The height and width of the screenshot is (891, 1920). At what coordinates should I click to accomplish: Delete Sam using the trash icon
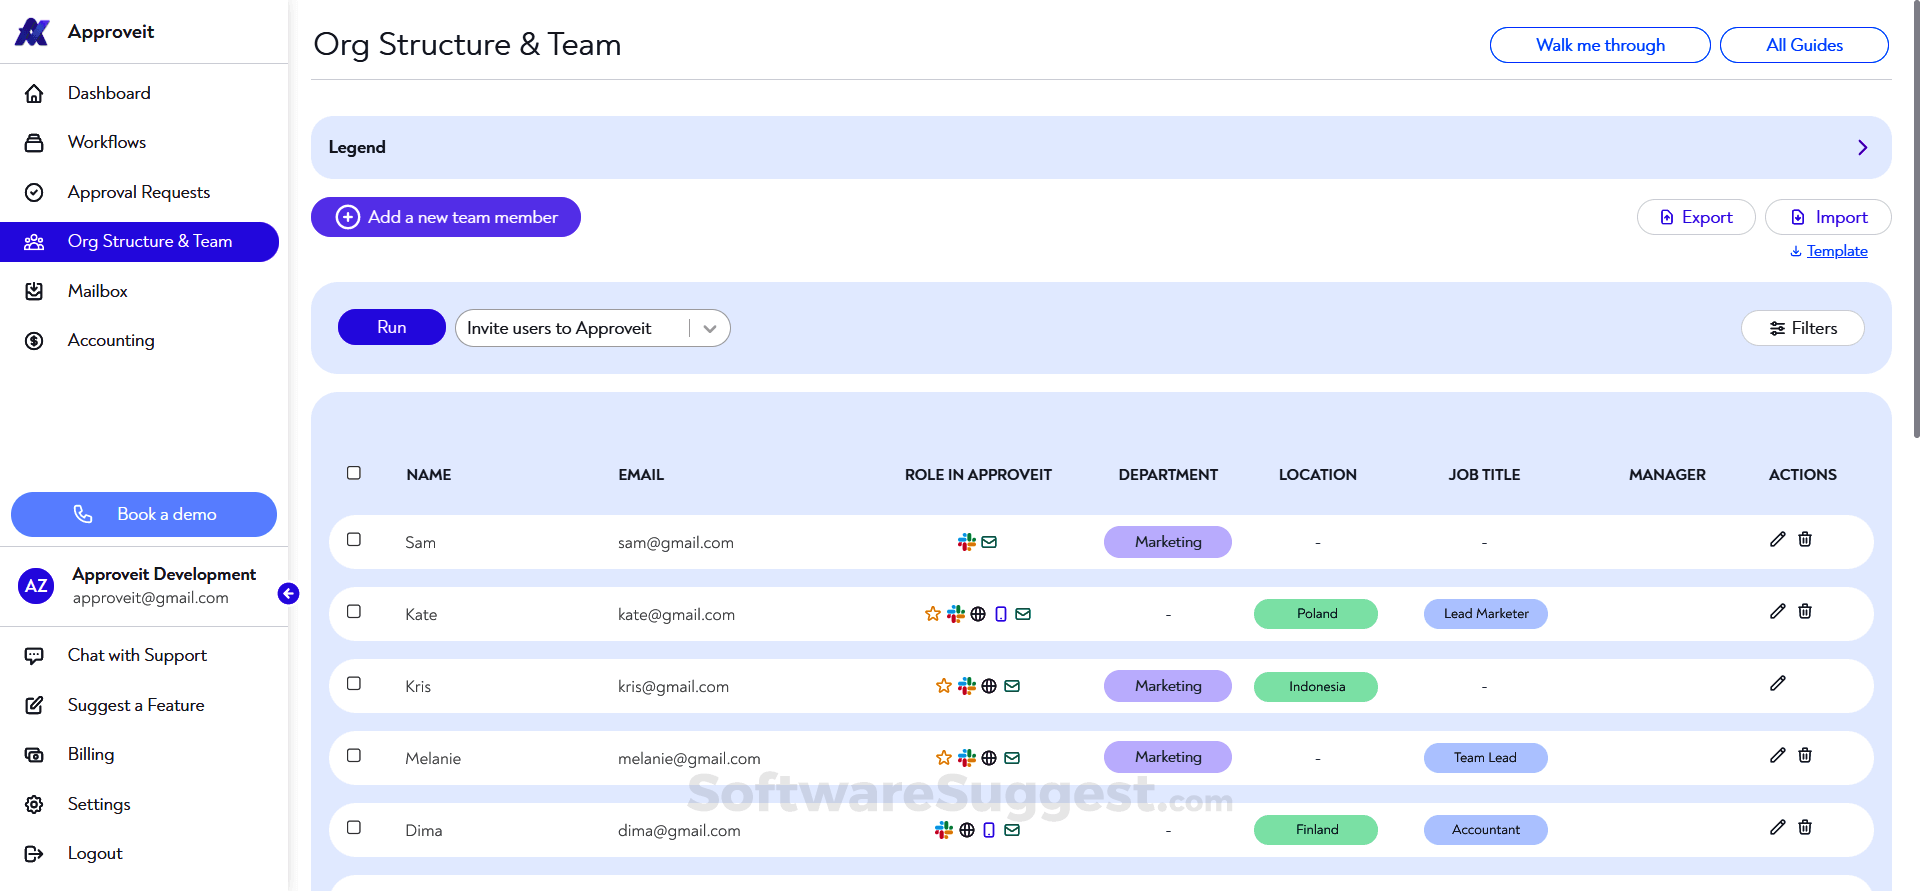pos(1805,539)
